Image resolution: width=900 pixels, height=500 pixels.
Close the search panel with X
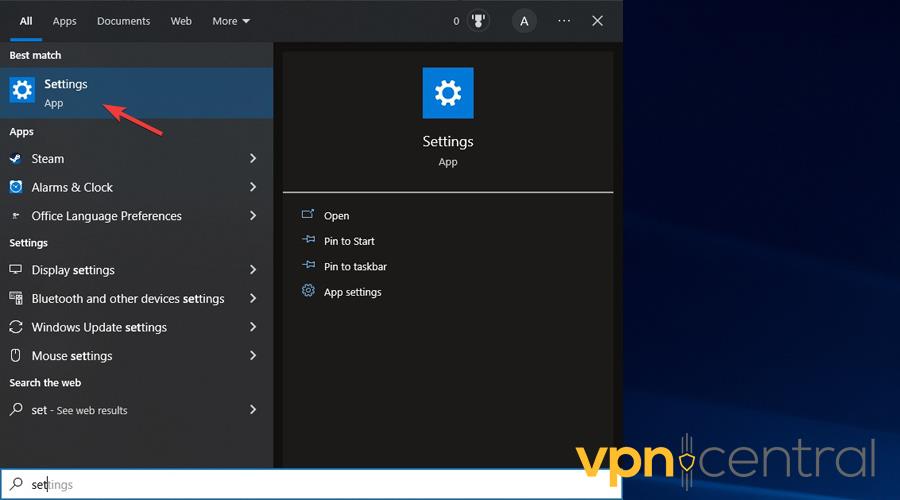[x=598, y=21]
